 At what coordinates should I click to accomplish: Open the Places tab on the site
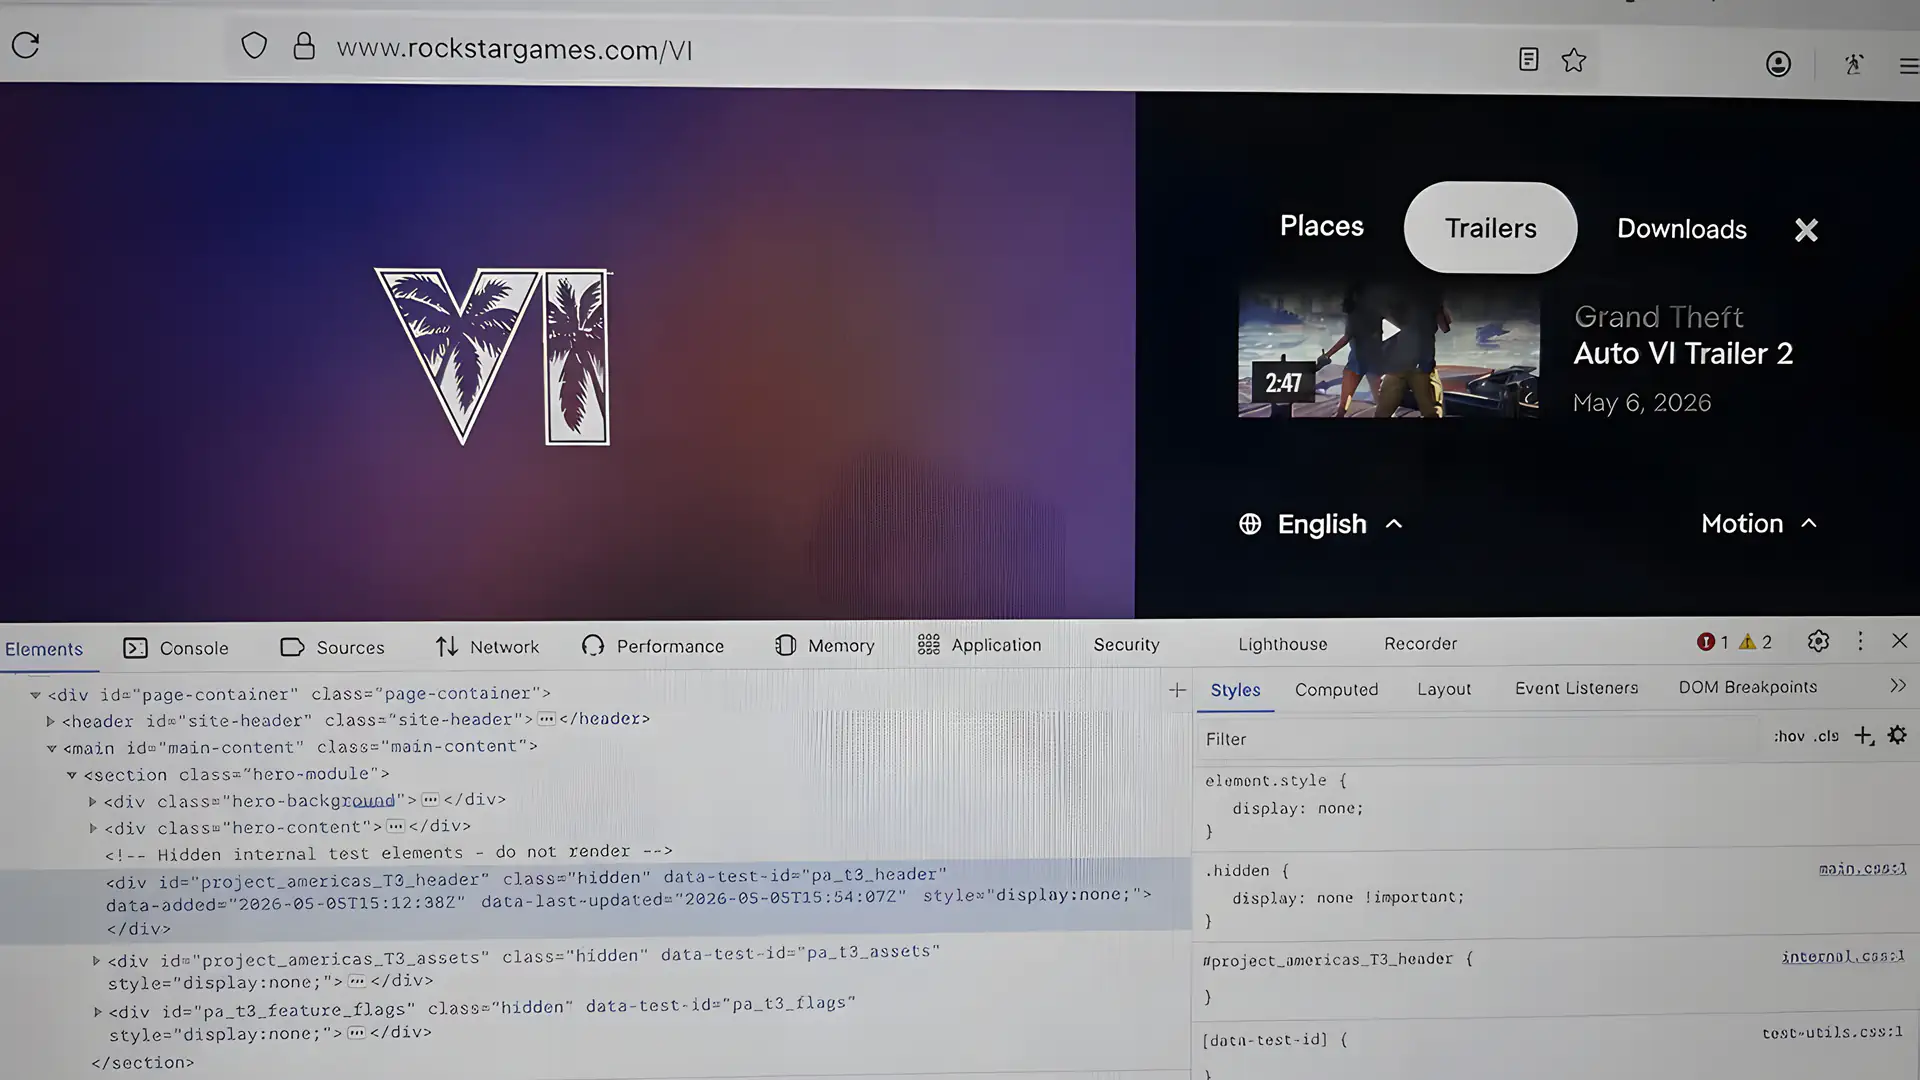[x=1321, y=226]
